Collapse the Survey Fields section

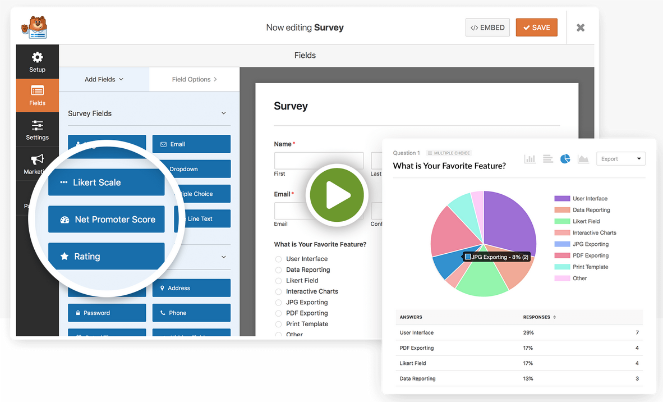pyautogui.click(x=223, y=114)
